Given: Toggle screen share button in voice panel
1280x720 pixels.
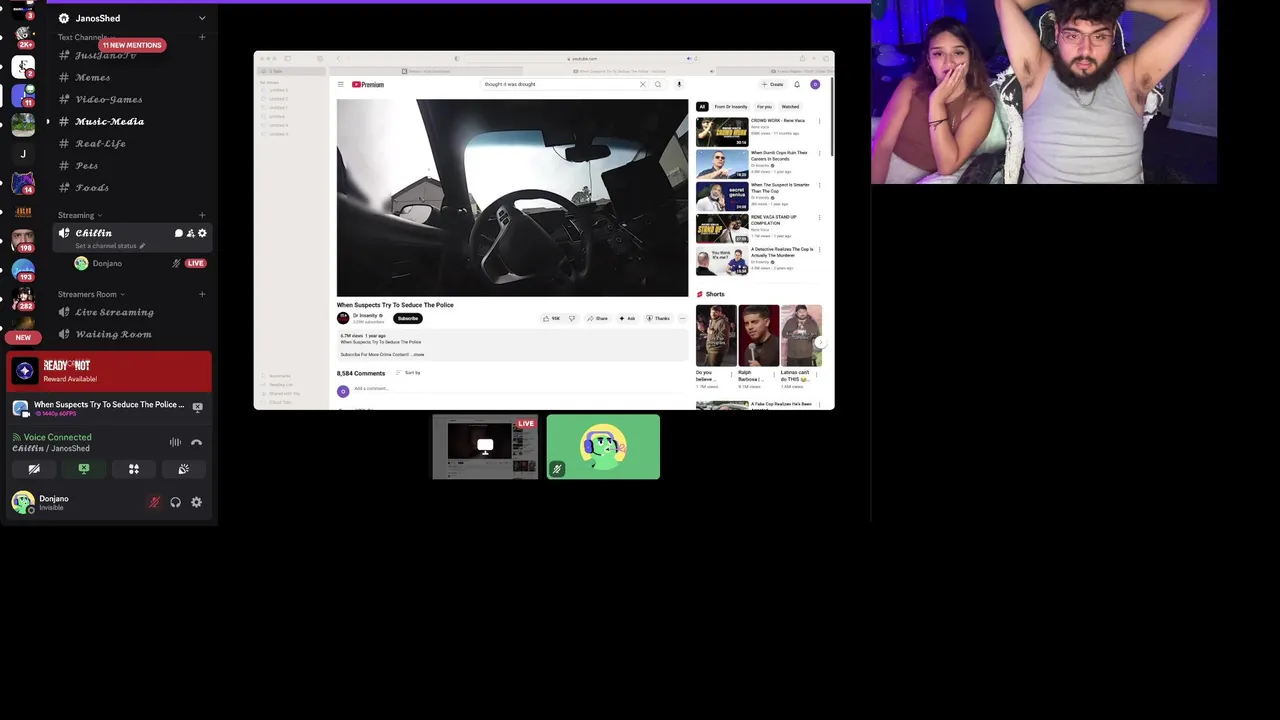Looking at the screenshot, I should (x=84, y=469).
